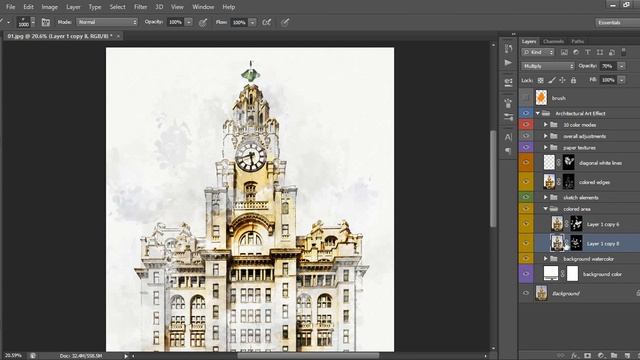Select Layer 1 copy 6 mask thumbnail
This screenshot has height=360, width=640.
[576, 224]
